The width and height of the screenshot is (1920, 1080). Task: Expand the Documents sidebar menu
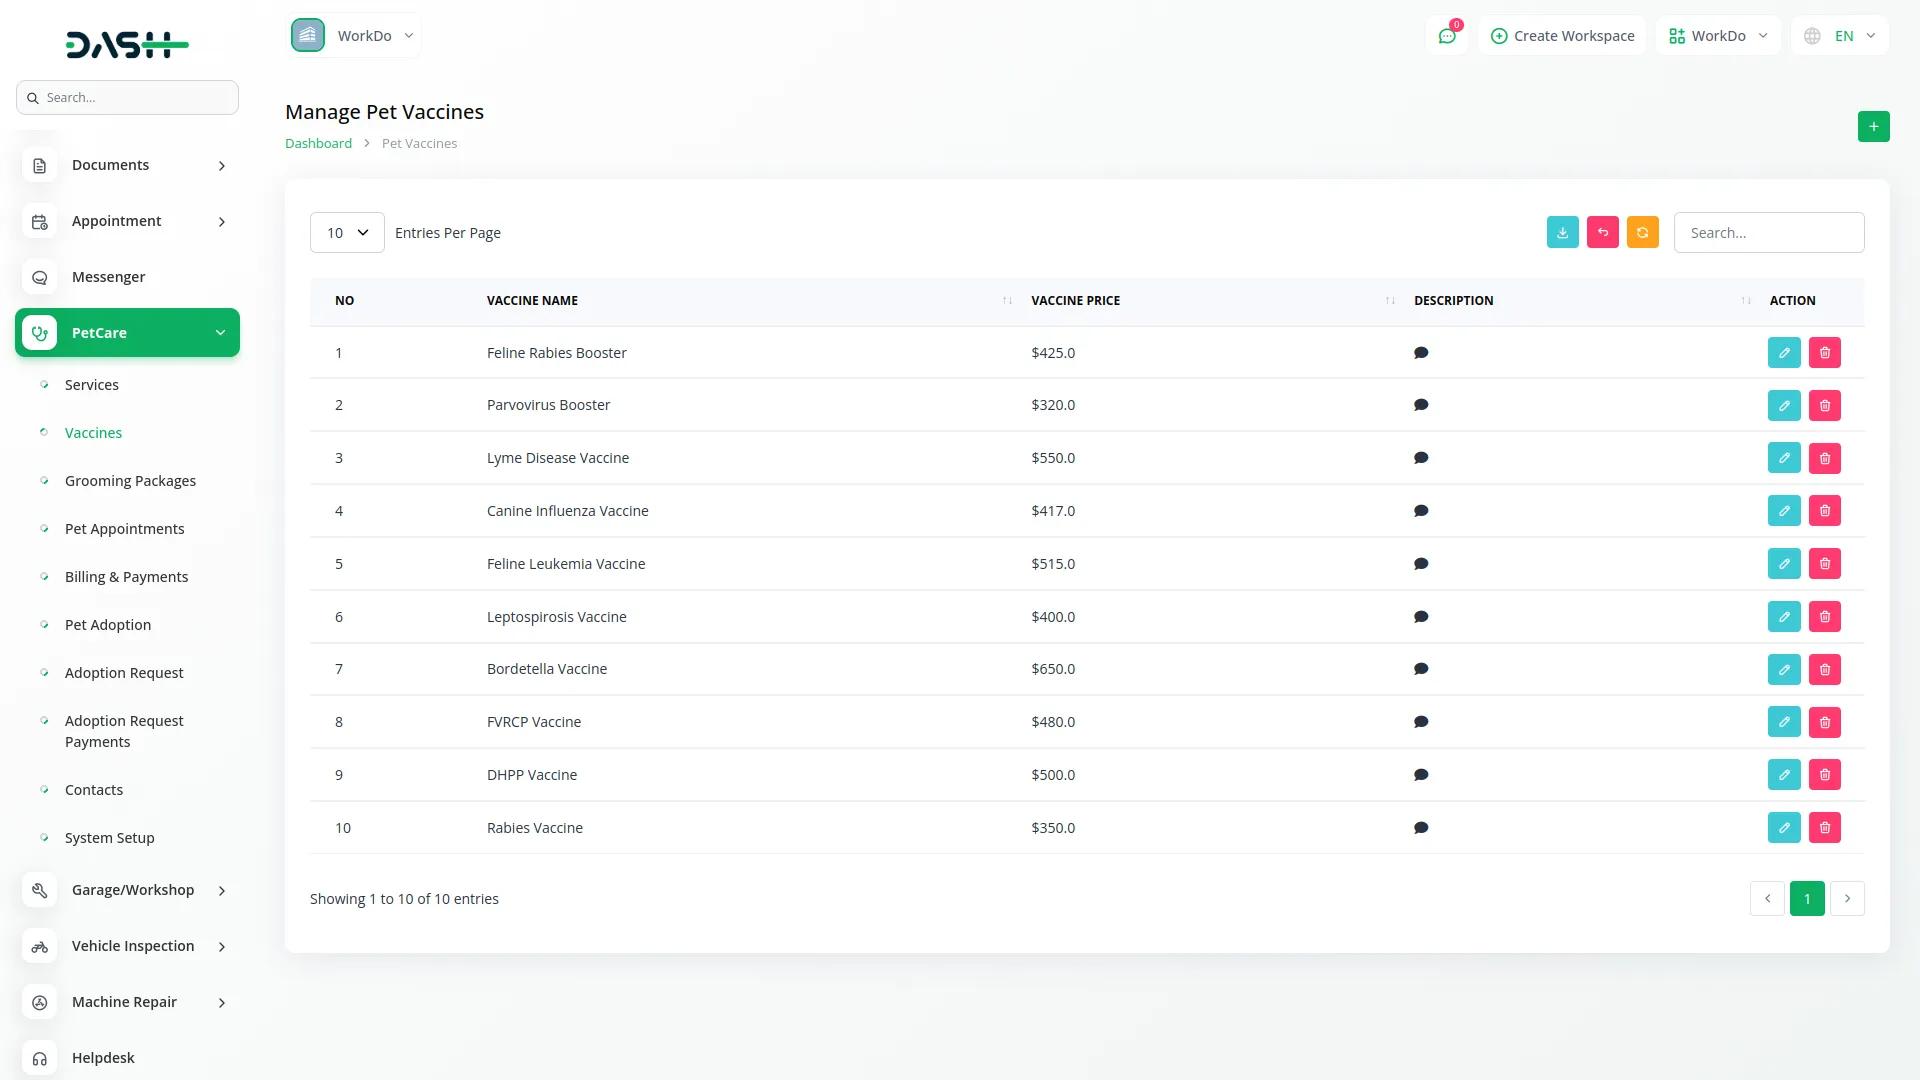[x=127, y=165]
